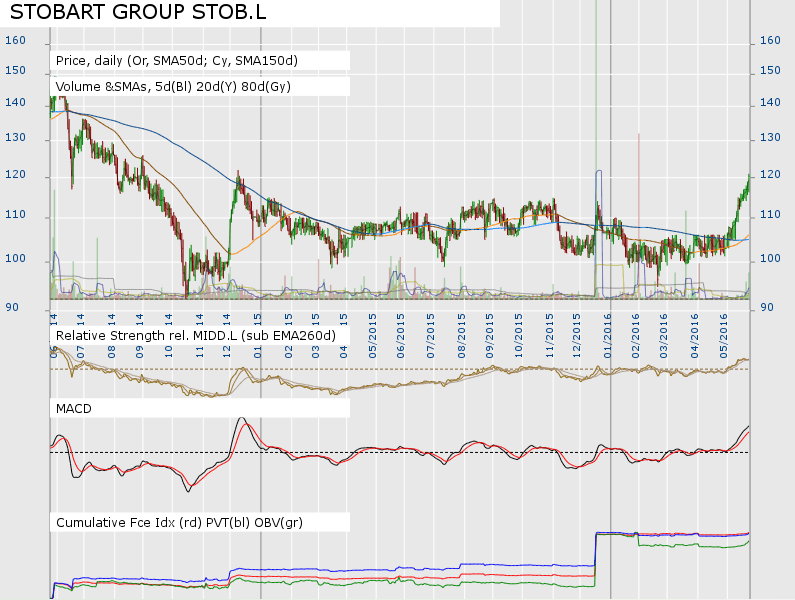Click the 02/2016 date axis label
This screenshot has height=600, width=795.
pyautogui.click(x=636, y=336)
